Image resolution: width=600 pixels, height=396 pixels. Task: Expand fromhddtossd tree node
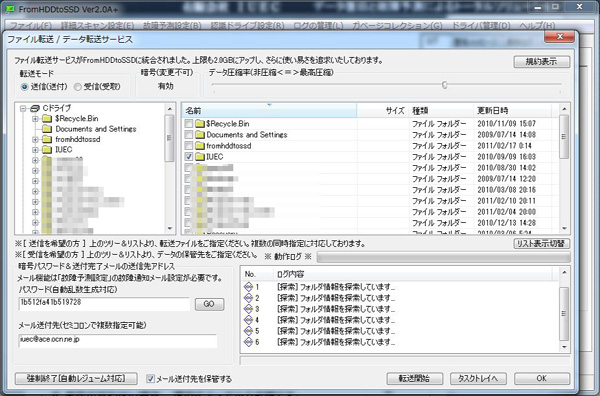point(35,140)
